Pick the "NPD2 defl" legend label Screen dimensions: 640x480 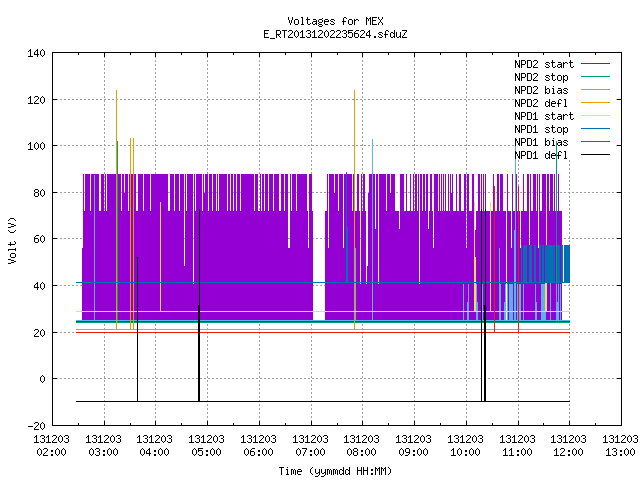point(541,103)
